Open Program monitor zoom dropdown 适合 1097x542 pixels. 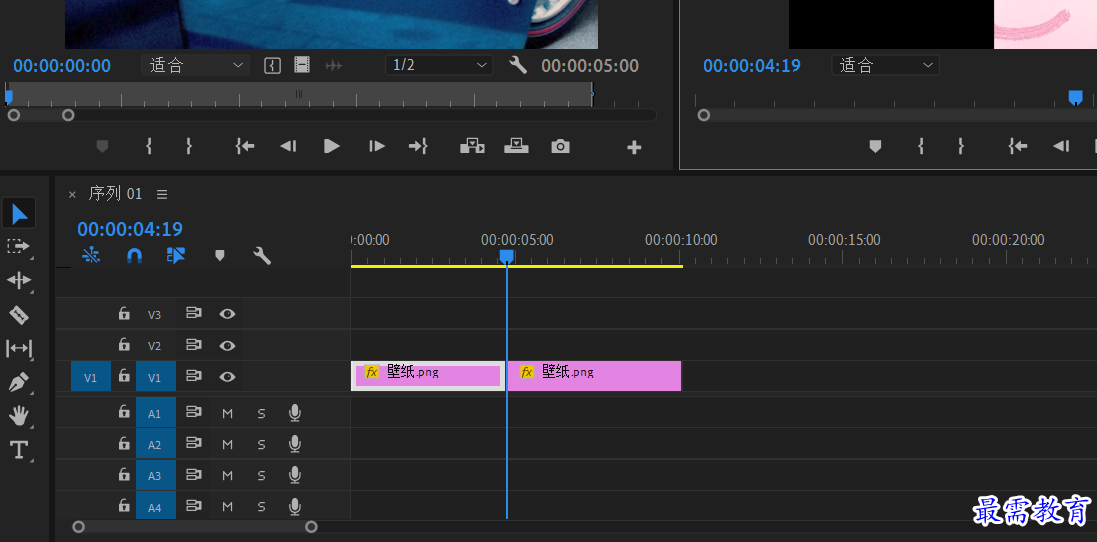point(885,66)
